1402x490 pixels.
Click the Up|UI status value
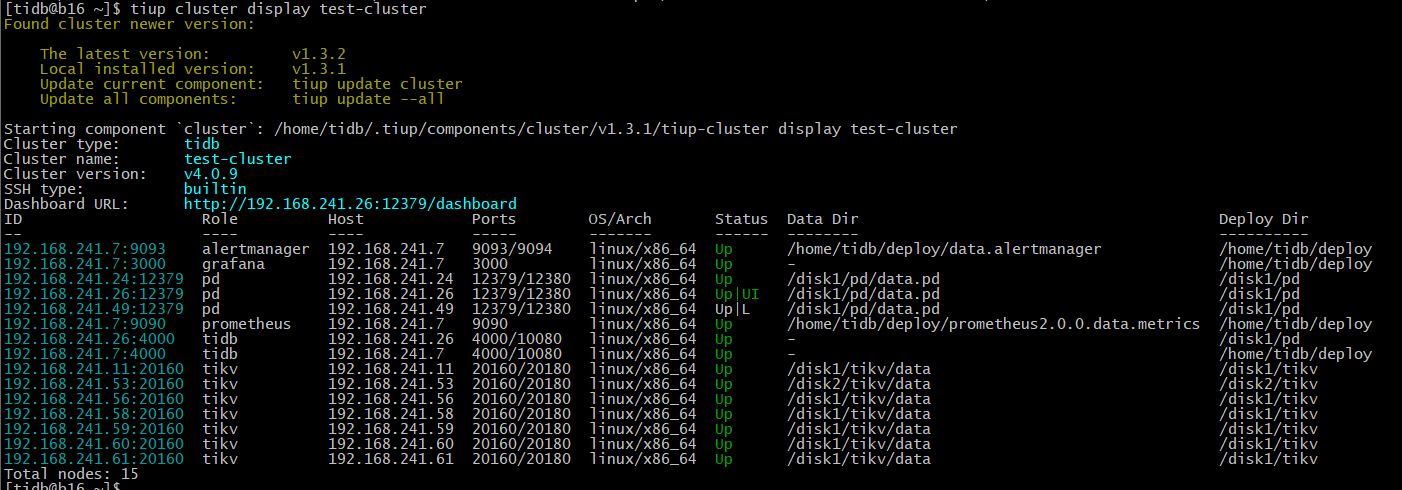737,294
